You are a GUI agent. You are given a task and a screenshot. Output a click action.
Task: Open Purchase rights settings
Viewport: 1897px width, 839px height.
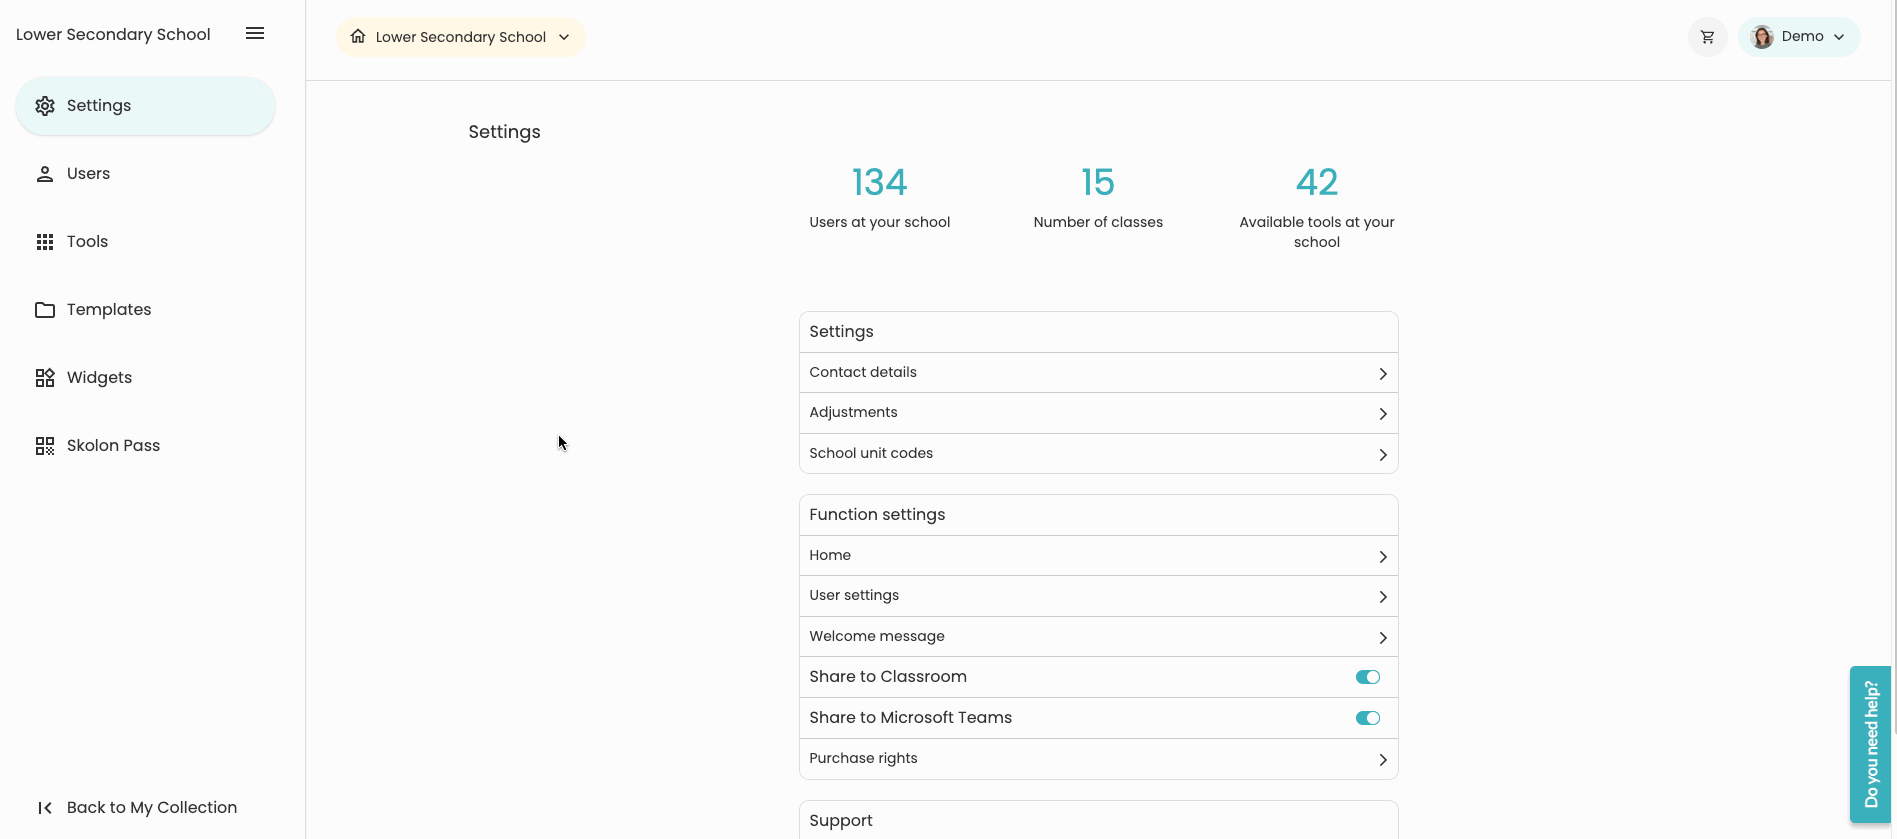pos(1098,759)
